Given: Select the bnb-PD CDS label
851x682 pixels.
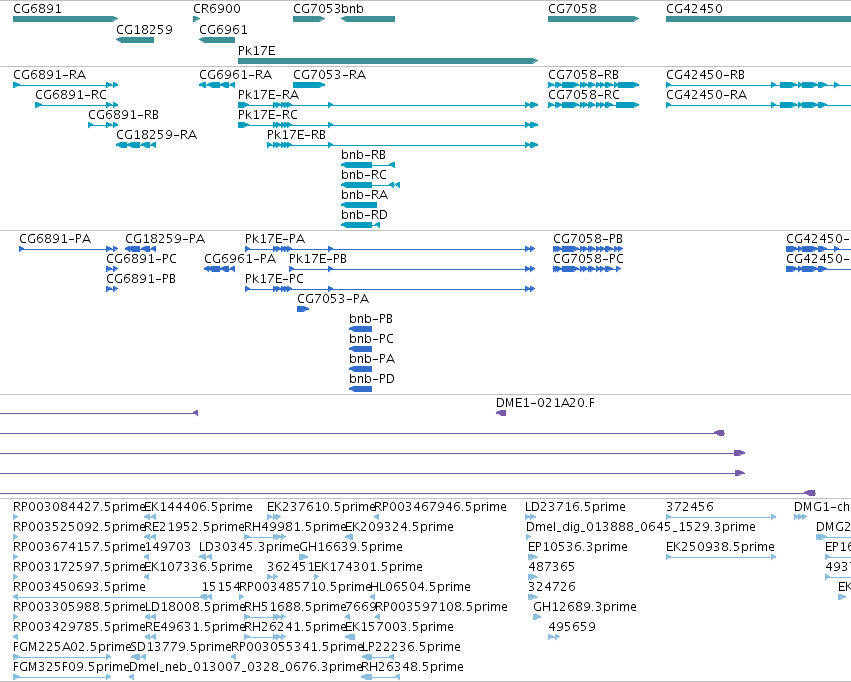Looking at the screenshot, I should (x=372, y=379).
